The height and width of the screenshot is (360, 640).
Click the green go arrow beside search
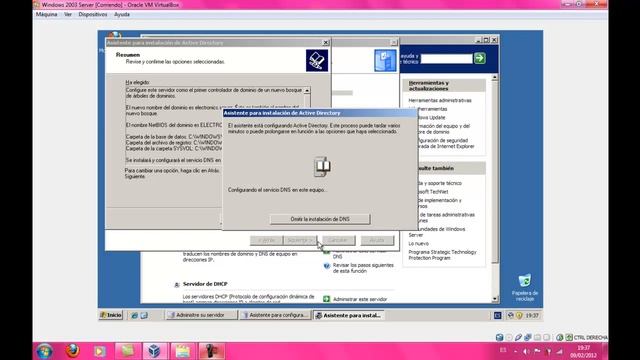(480, 58)
